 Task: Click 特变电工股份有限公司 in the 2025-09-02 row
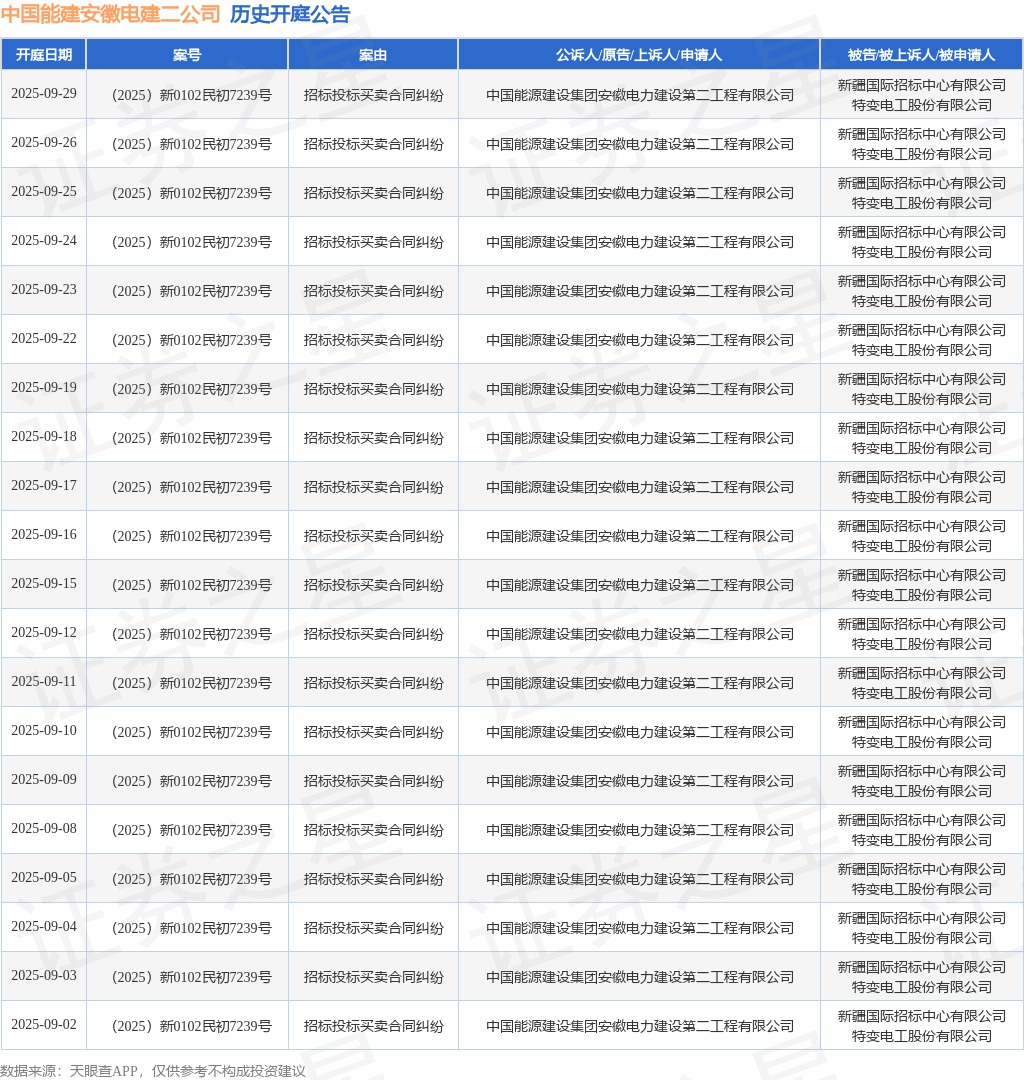pos(921,1035)
